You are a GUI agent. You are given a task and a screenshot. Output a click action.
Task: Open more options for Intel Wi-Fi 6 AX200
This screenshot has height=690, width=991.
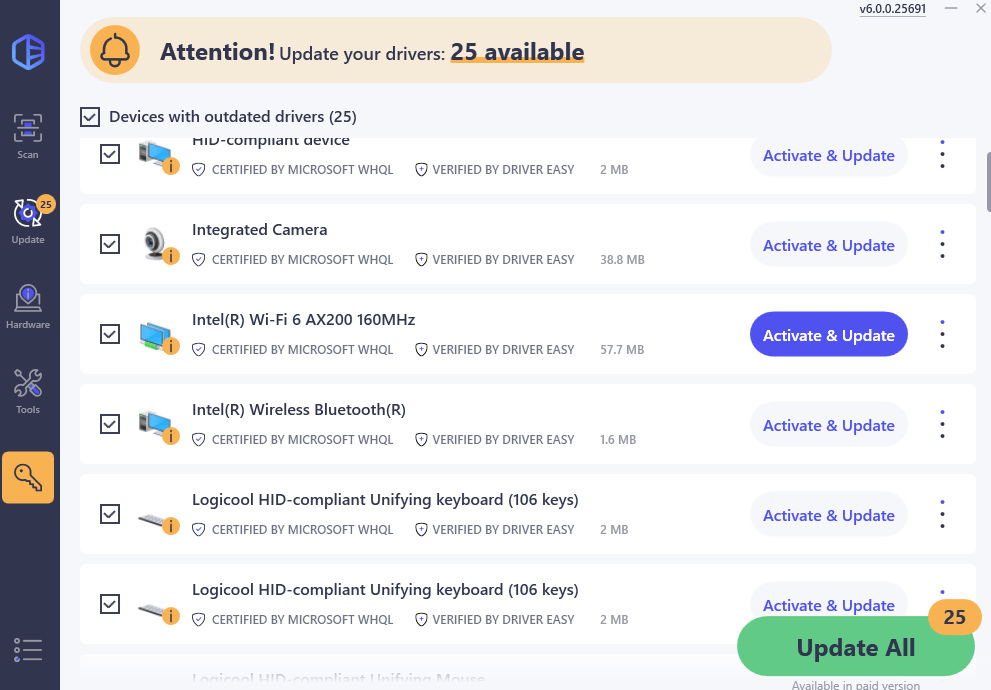point(942,335)
